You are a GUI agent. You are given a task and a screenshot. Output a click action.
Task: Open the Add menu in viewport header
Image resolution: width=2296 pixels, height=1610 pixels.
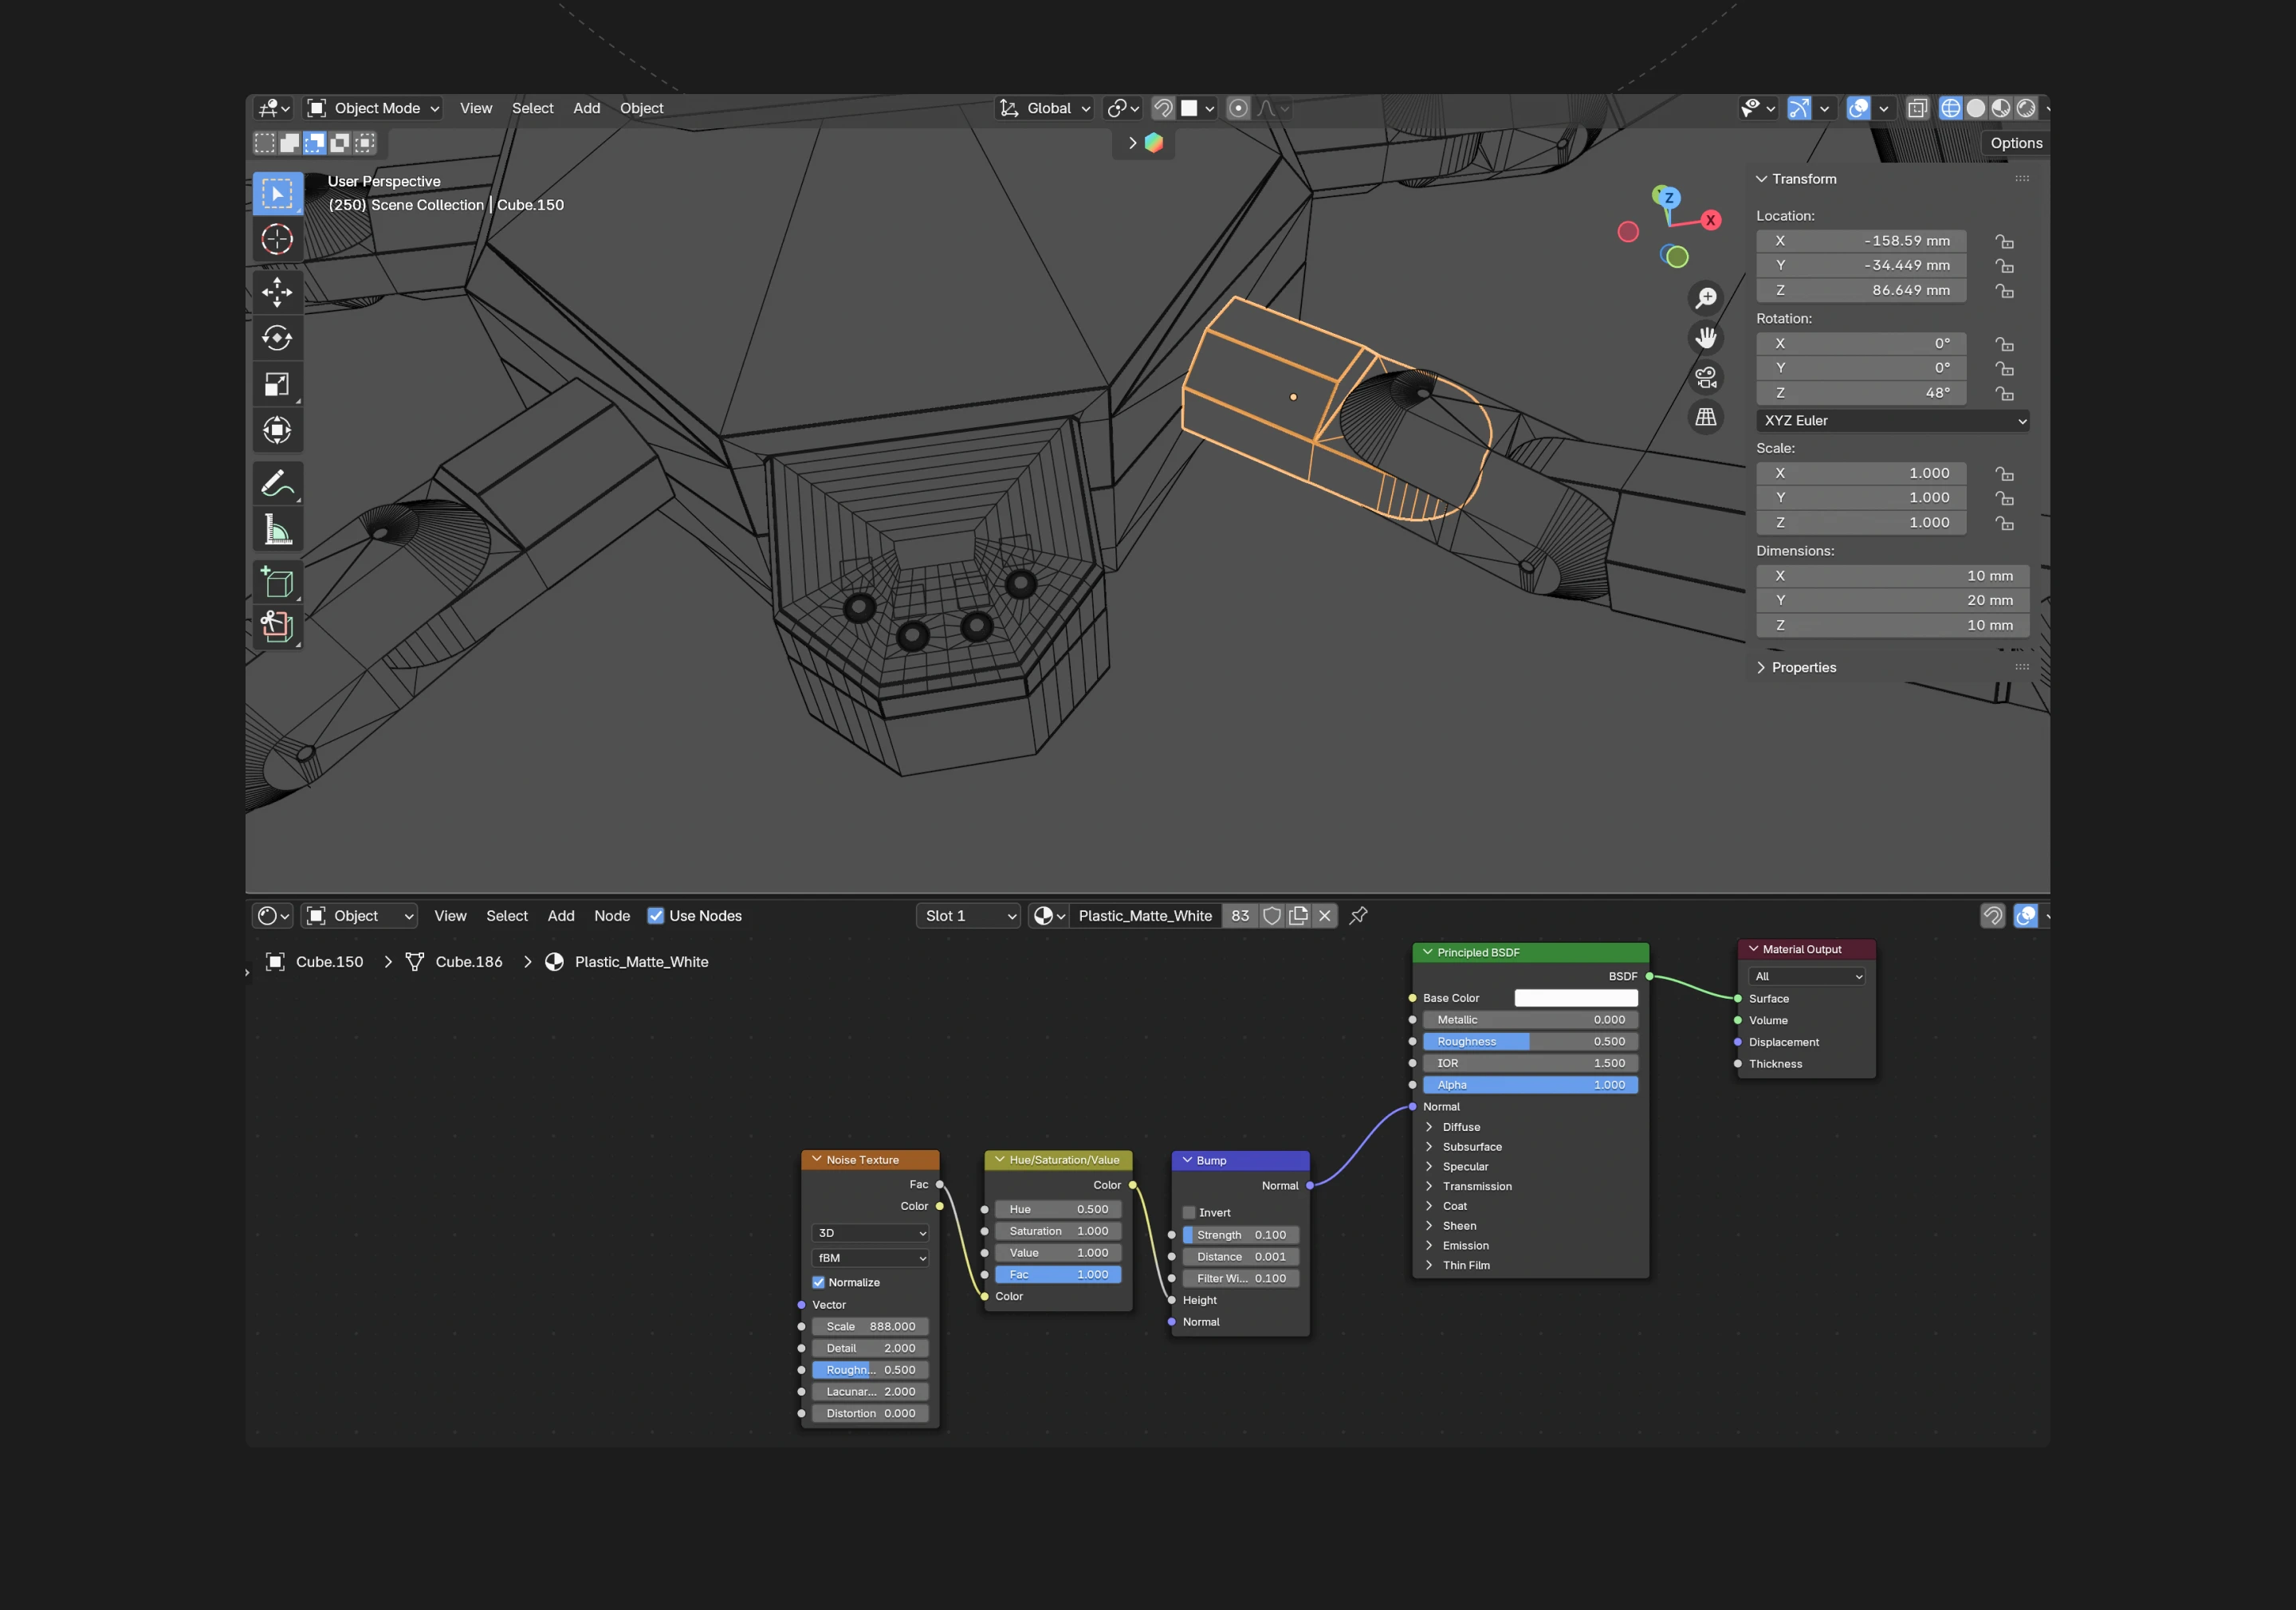586,108
